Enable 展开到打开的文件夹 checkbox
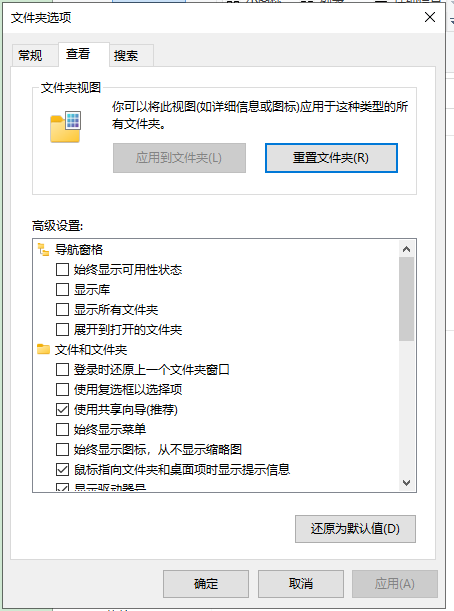Image resolution: width=454 pixels, height=611 pixels. tap(62, 329)
